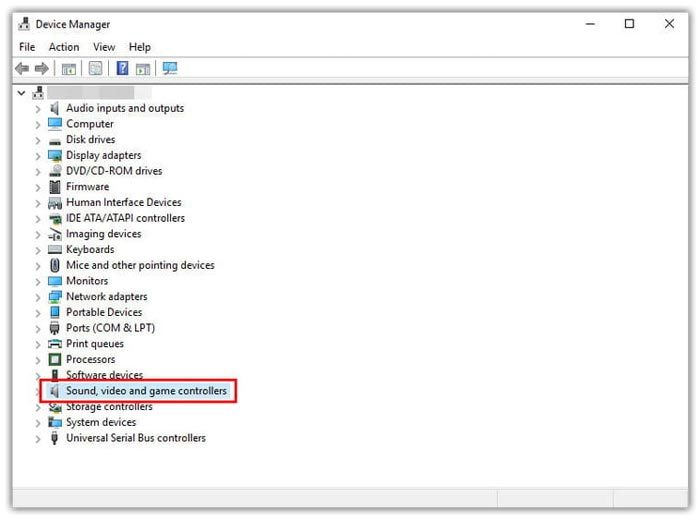Click the Computer category monitor icon

click(x=54, y=124)
